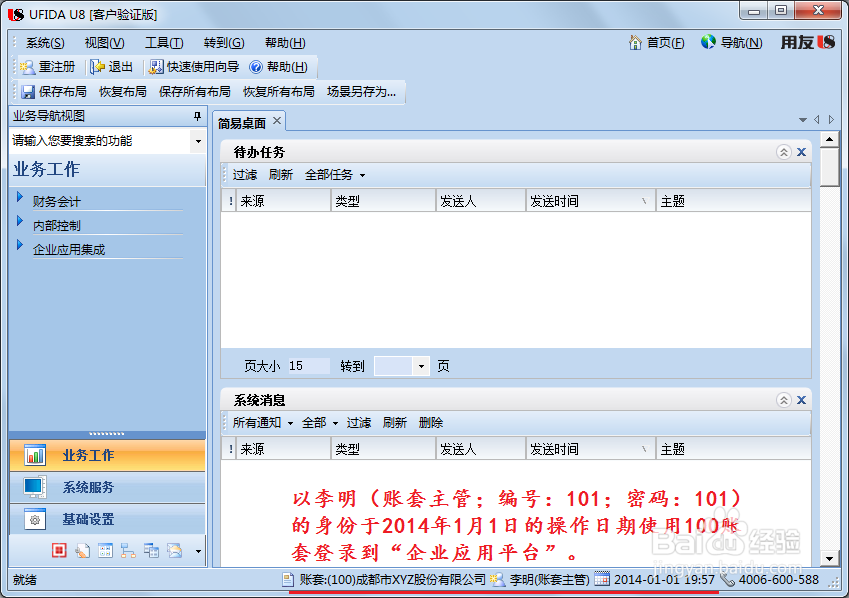Image resolution: width=849 pixels, height=598 pixels.
Task: Pin the 业务导航视图 panel
Action: (x=198, y=116)
